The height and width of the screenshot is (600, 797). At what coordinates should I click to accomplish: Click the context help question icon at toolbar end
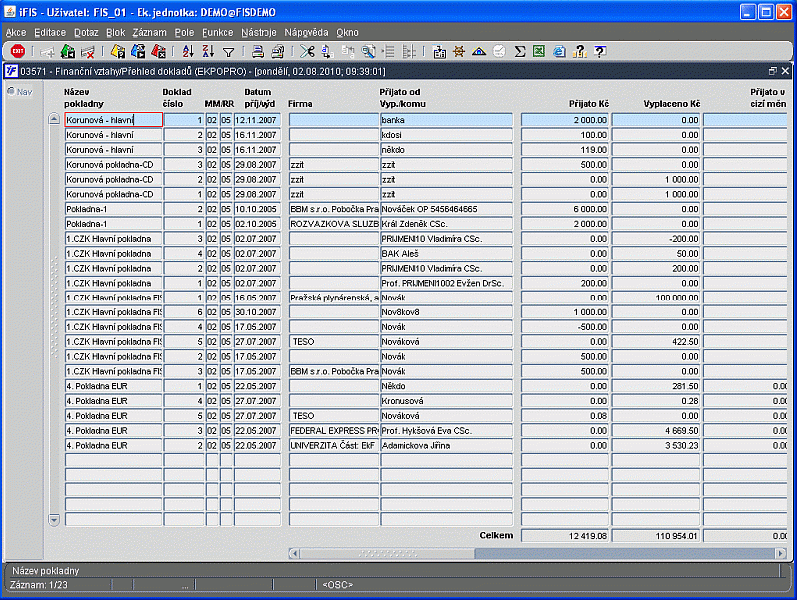tap(600, 51)
